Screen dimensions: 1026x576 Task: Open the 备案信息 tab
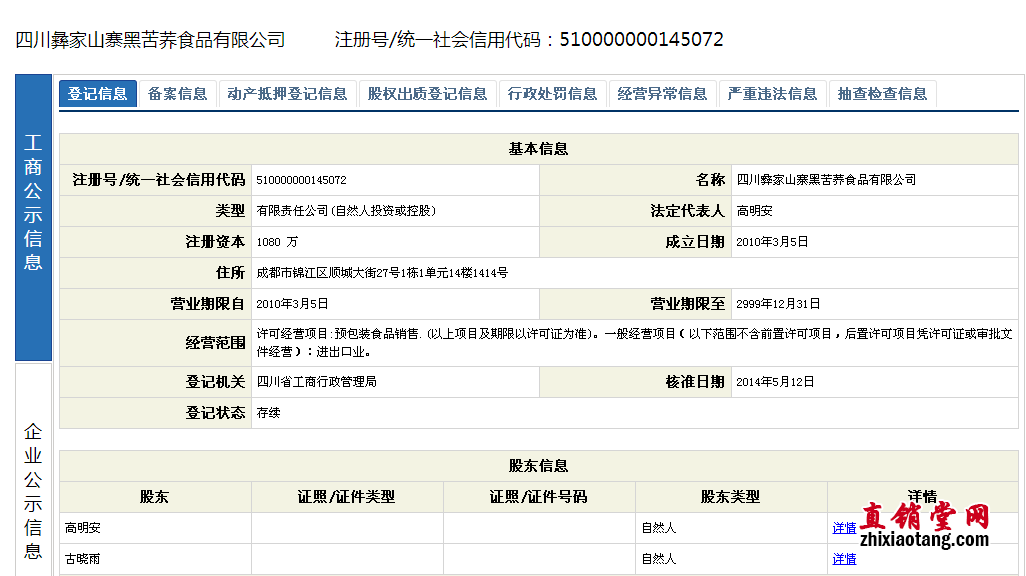(177, 94)
